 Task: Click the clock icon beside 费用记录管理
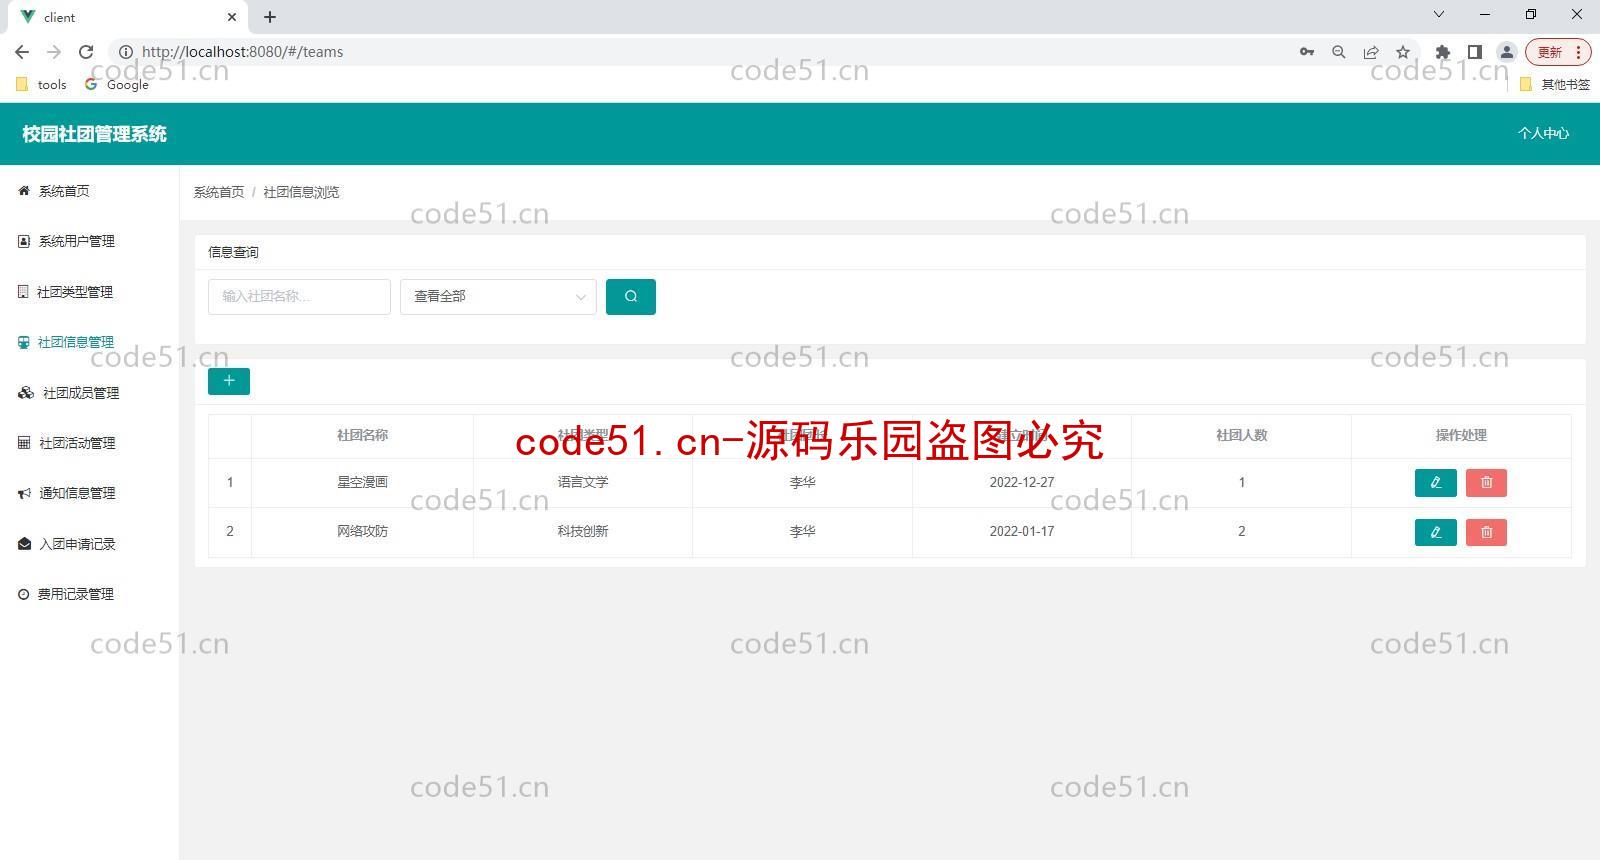tap(24, 594)
